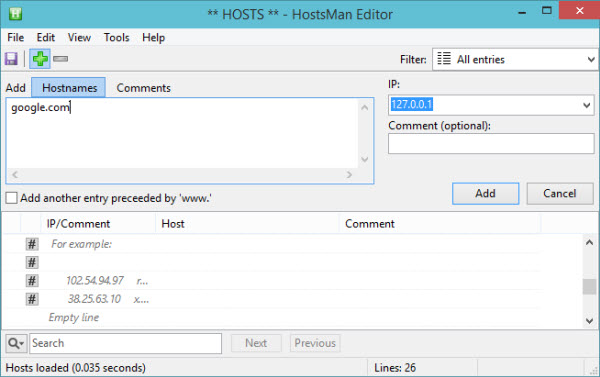This screenshot has width=600, height=377.
Task: Click the Comment column header
Action: point(440,224)
